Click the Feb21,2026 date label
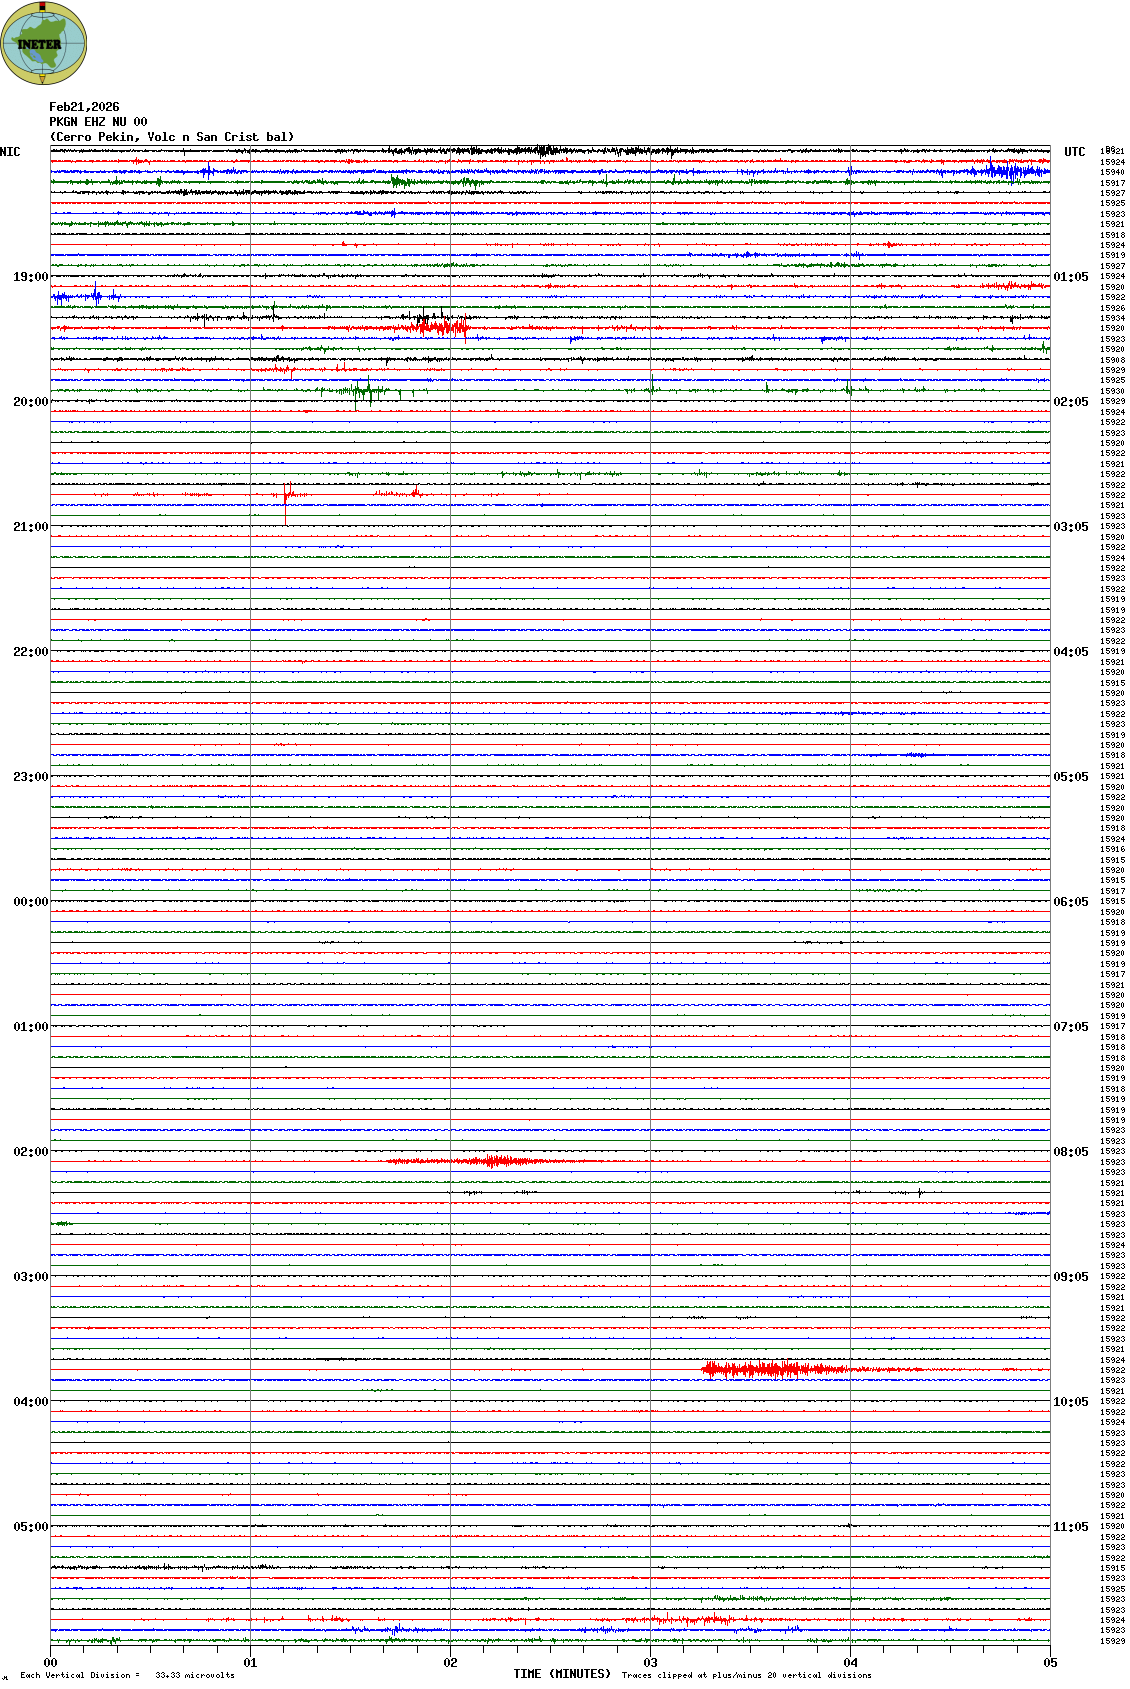The height and width of the screenshot is (1689, 1130). [84, 107]
